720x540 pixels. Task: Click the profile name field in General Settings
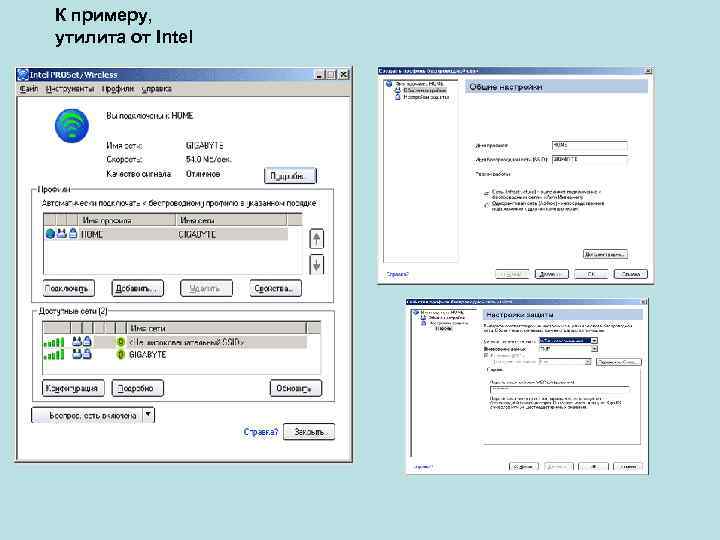[590, 145]
